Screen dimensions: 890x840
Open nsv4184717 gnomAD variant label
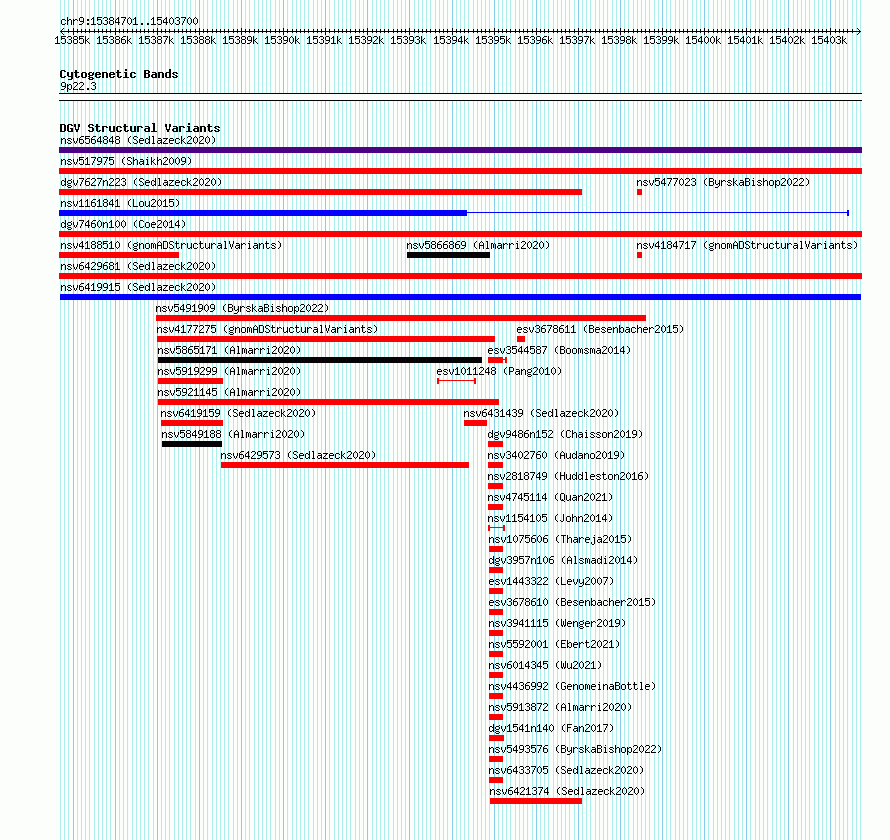pos(747,245)
